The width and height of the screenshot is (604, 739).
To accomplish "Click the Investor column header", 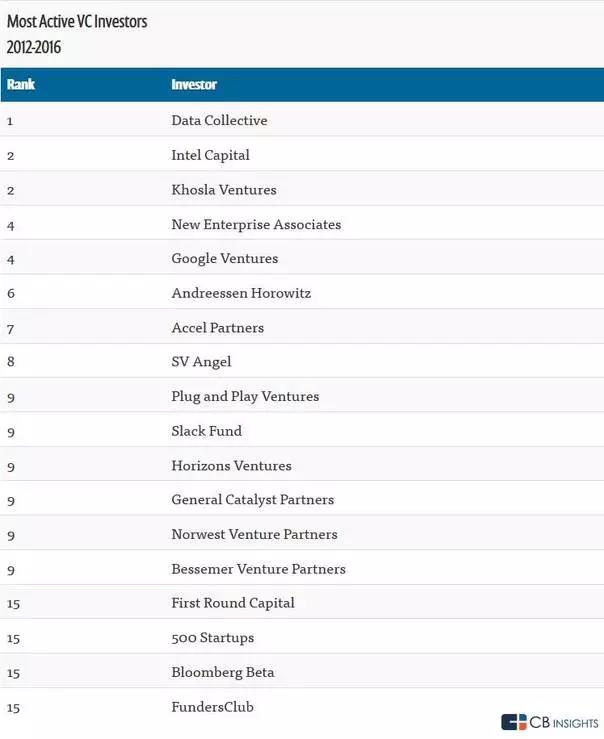I will tap(194, 85).
